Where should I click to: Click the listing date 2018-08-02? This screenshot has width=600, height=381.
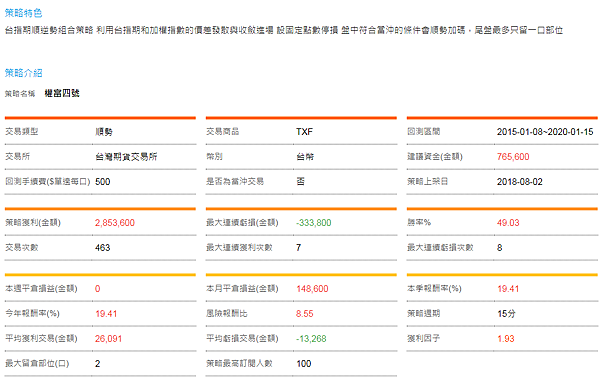[520, 182]
